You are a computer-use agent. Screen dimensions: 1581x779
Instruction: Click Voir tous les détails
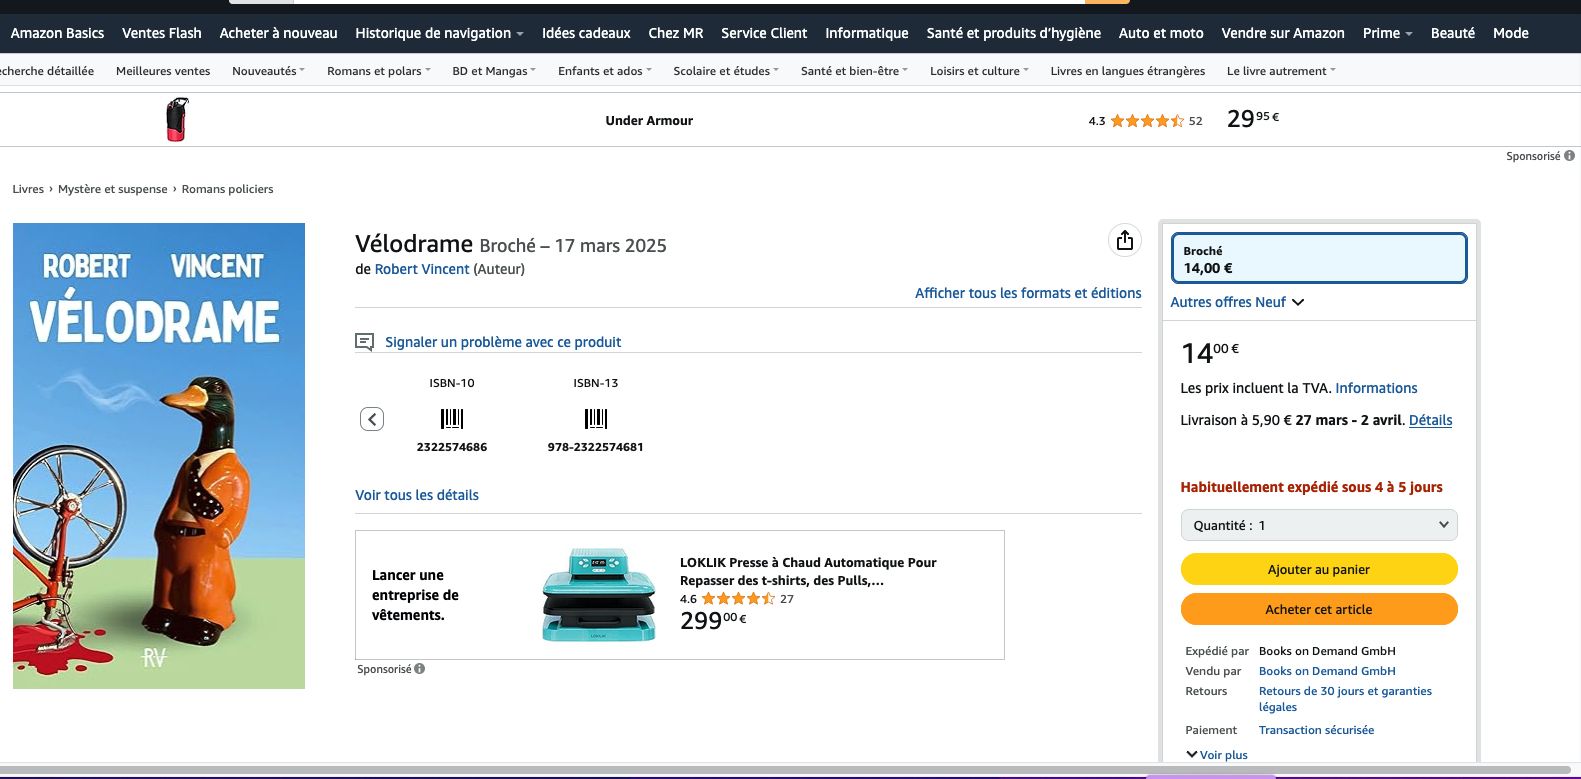tap(417, 495)
